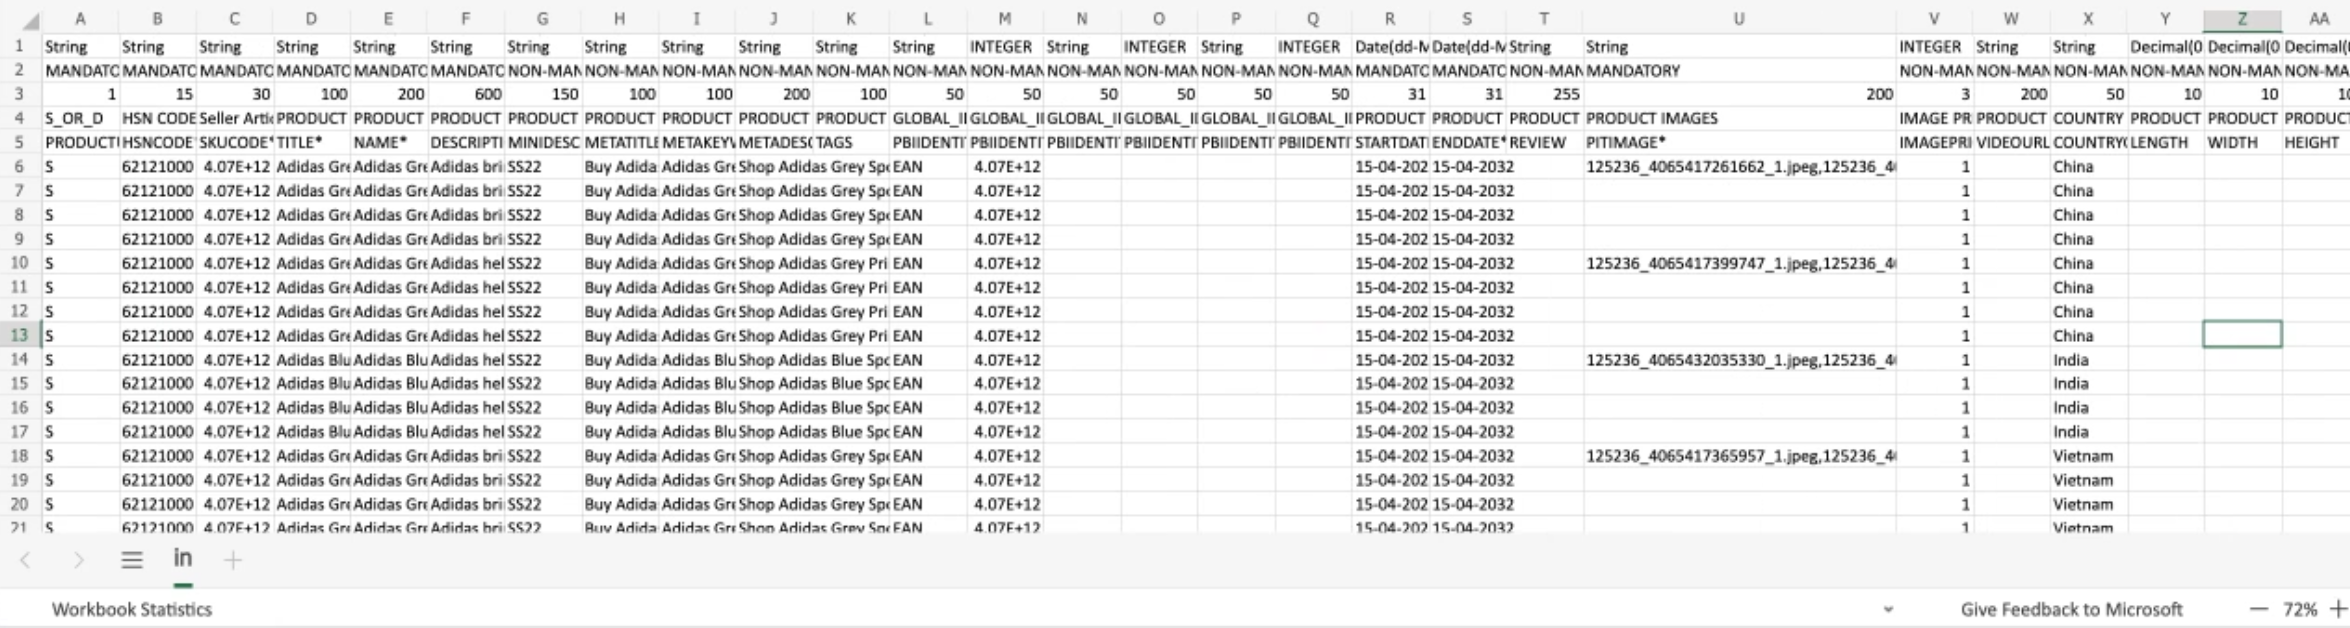Select row 1 header
Image resolution: width=2350 pixels, height=628 pixels.
19,46
